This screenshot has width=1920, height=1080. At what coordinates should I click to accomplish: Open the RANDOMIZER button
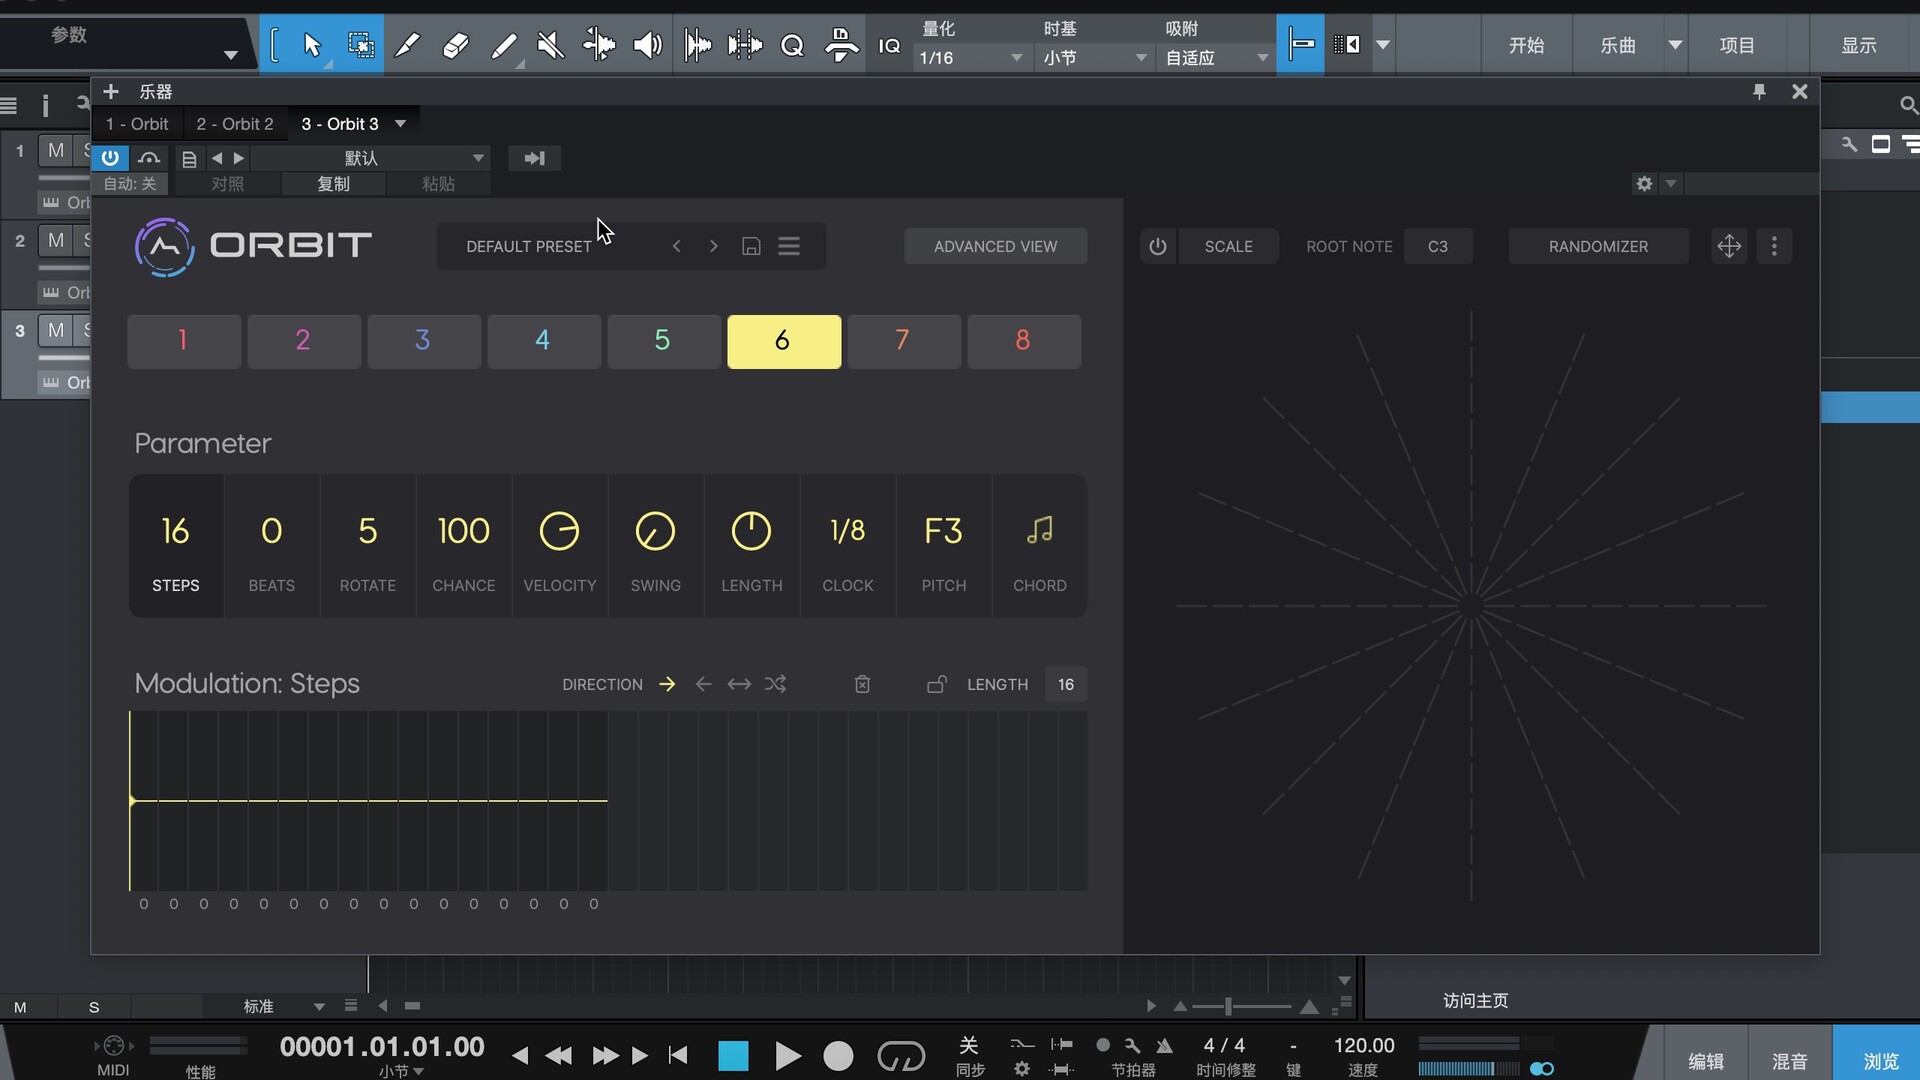[x=1598, y=246]
